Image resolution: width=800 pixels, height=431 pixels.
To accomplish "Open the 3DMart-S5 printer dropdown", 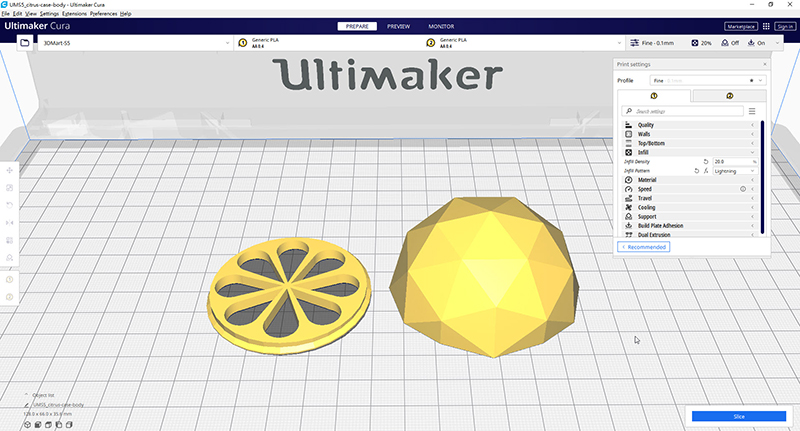I will 135,43.
